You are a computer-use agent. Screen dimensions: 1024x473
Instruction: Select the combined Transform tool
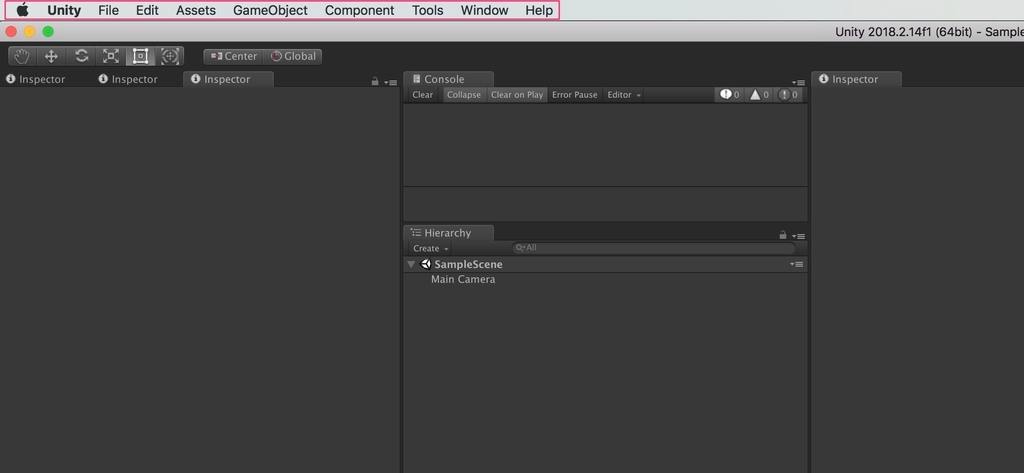tap(170, 56)
